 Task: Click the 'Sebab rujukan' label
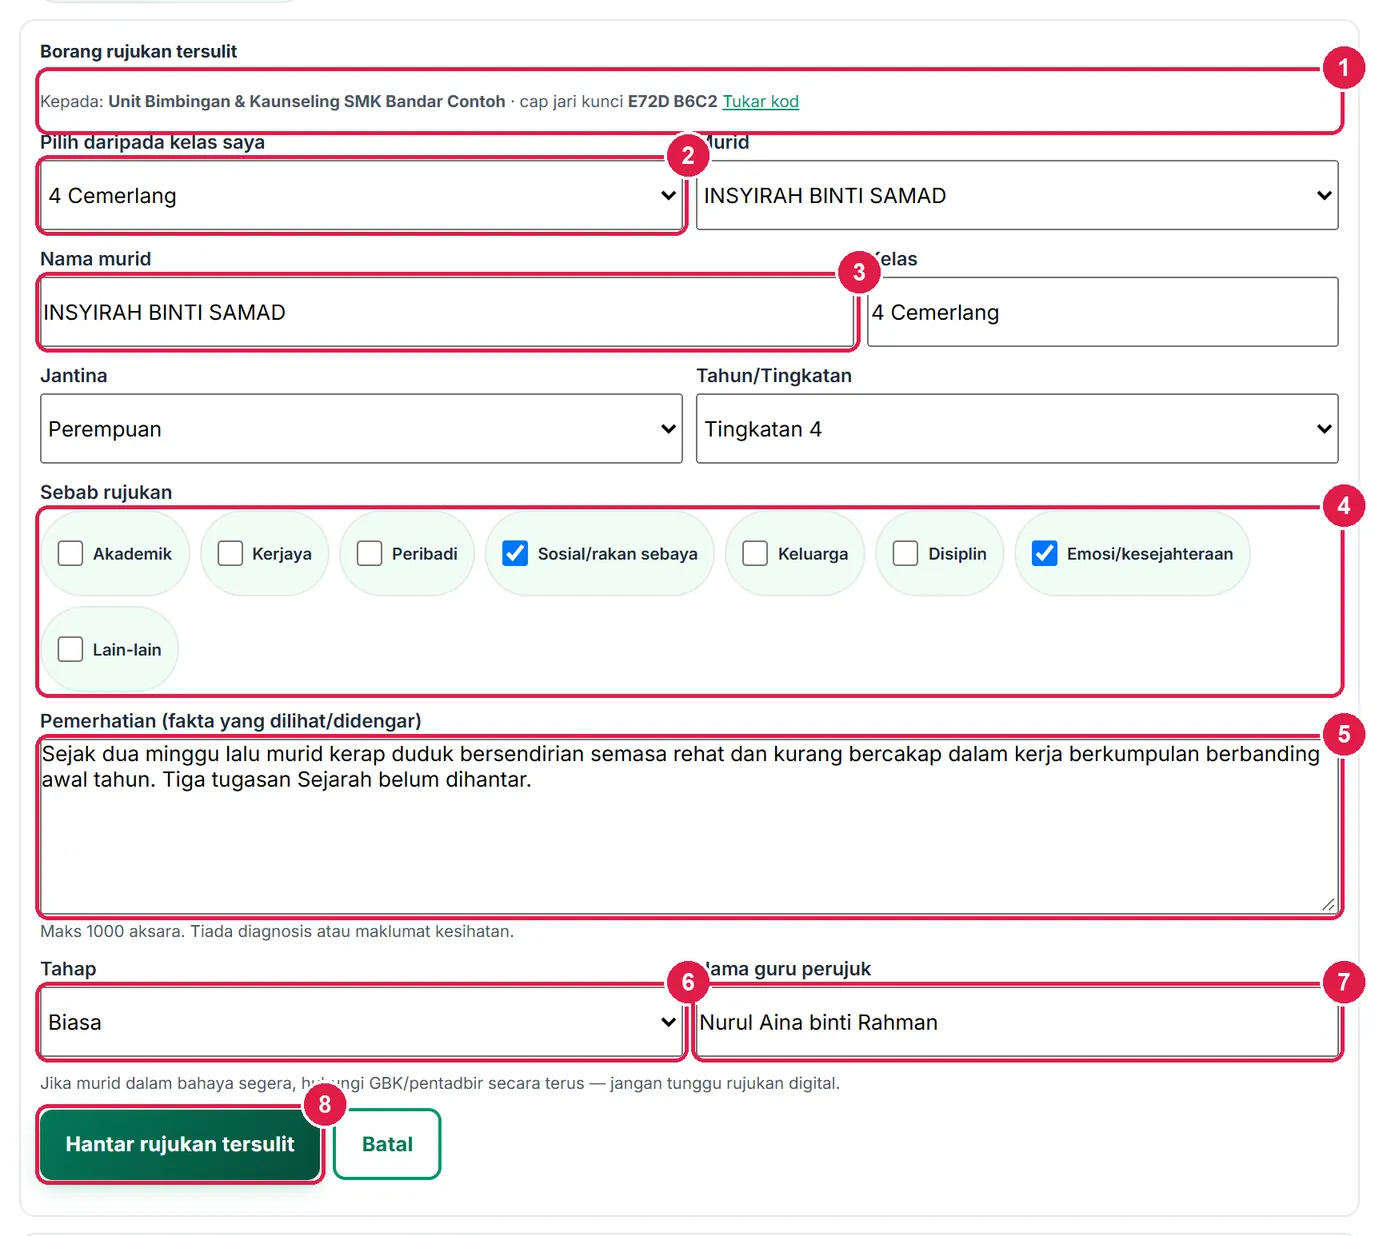[x=106, y=492]
